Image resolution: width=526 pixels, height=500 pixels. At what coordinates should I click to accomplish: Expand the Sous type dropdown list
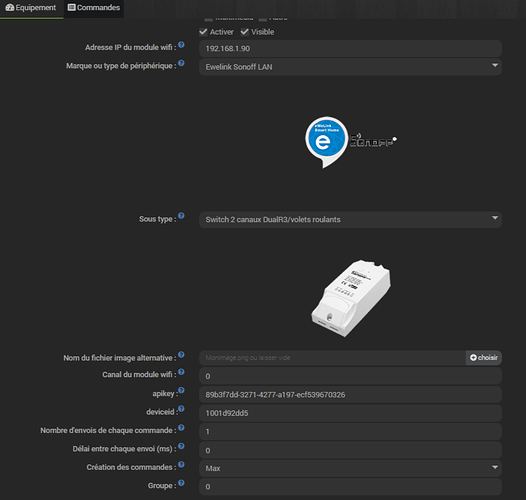click(350, 220)
